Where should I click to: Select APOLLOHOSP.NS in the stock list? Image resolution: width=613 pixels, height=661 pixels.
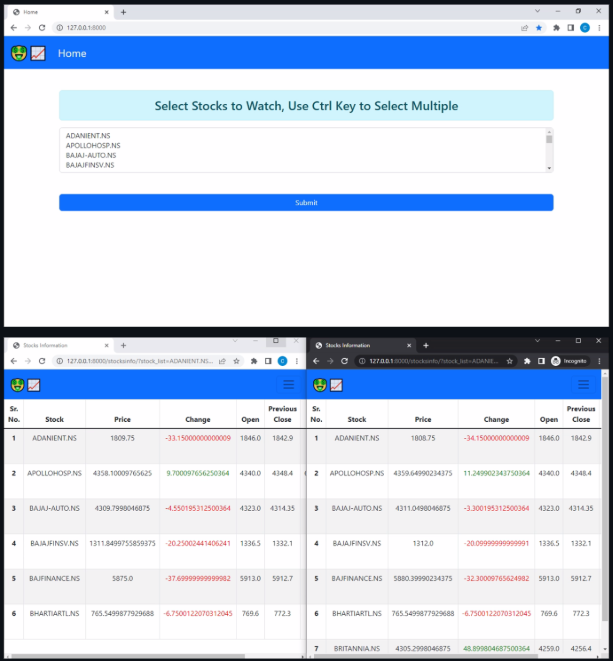(x=93, y=145)
